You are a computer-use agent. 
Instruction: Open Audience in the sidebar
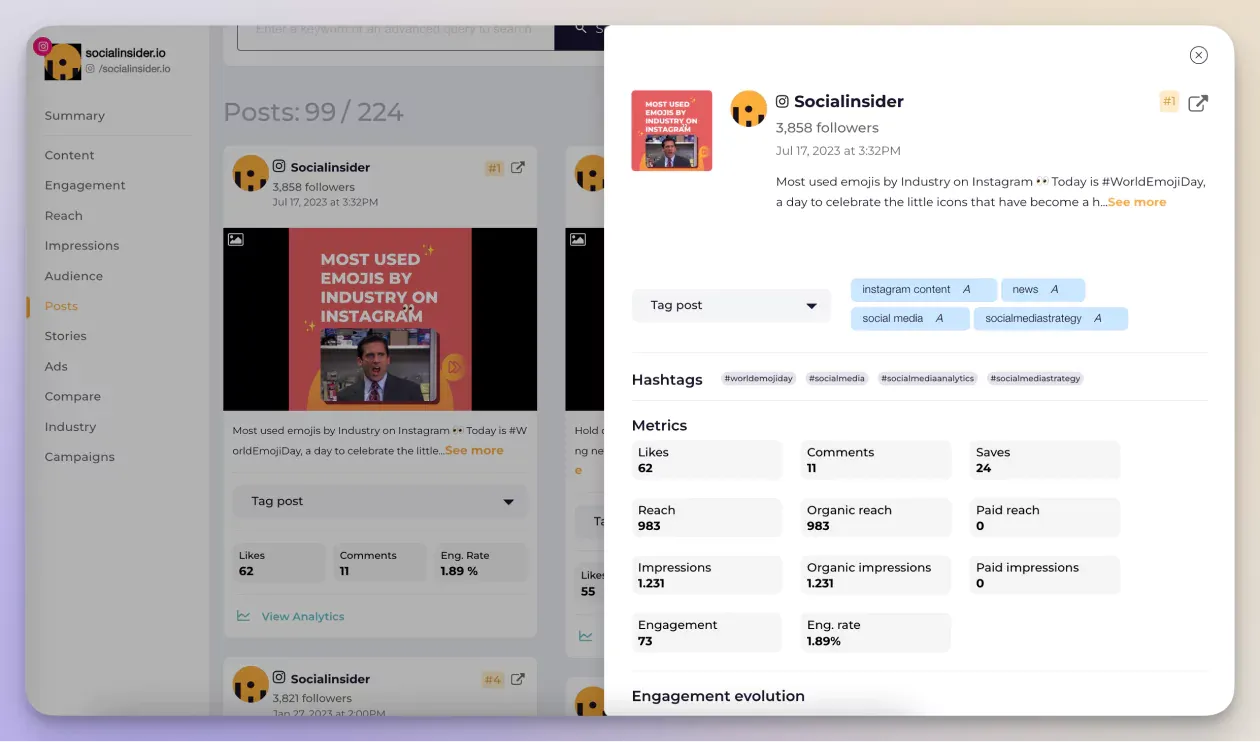(x=73, y=276)
